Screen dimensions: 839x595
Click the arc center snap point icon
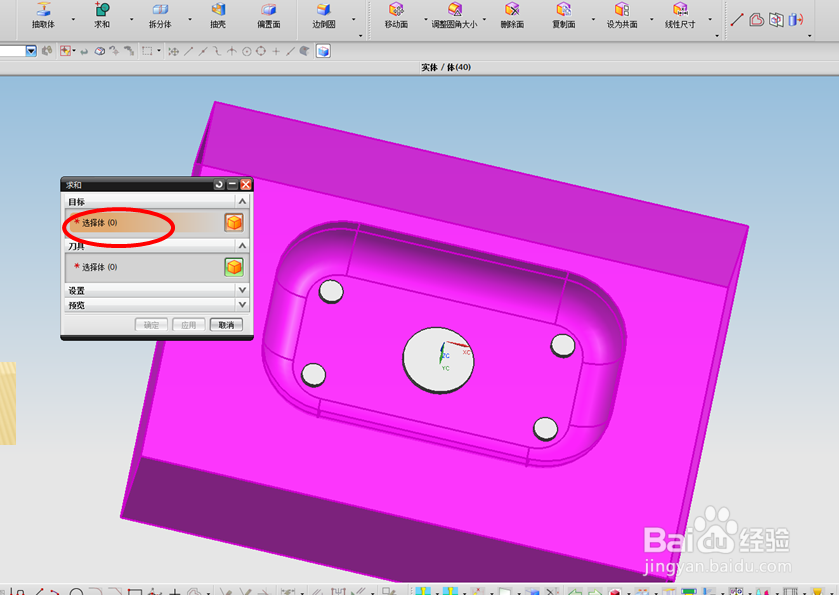(x=247, y=51)
